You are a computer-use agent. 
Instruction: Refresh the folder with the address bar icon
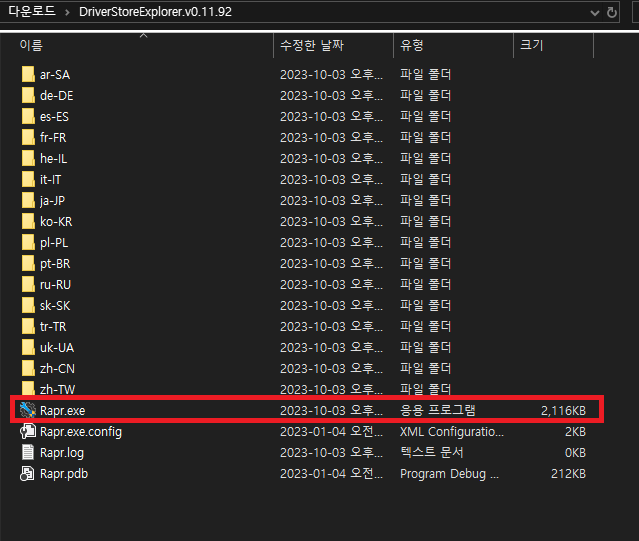[x=611, y=12]
